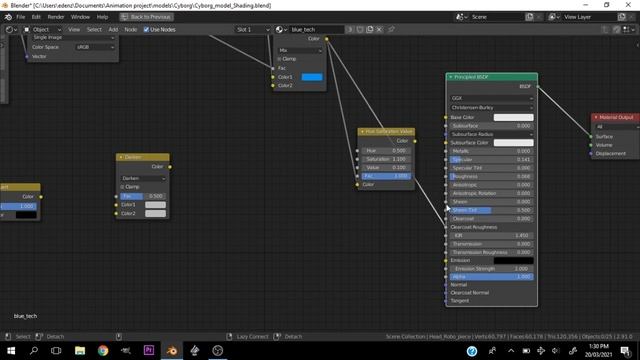Open the Edit menu
Image resolution: width=640 pixels, height=360 pixels.
[x=36, y=17]
